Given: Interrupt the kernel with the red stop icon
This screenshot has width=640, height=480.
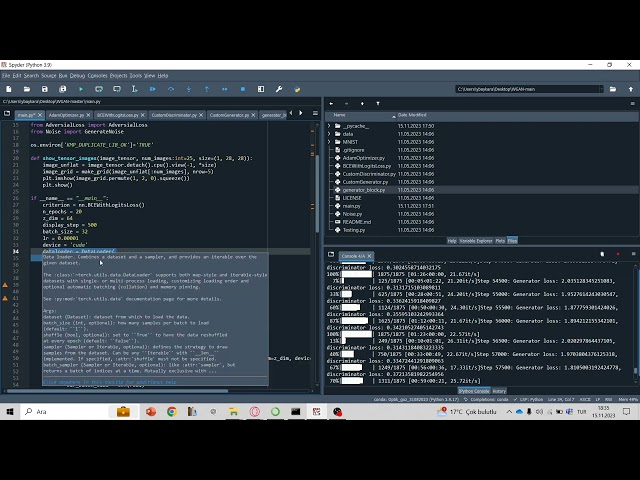Looking at the screenshot, I should [x=618, y=254].
